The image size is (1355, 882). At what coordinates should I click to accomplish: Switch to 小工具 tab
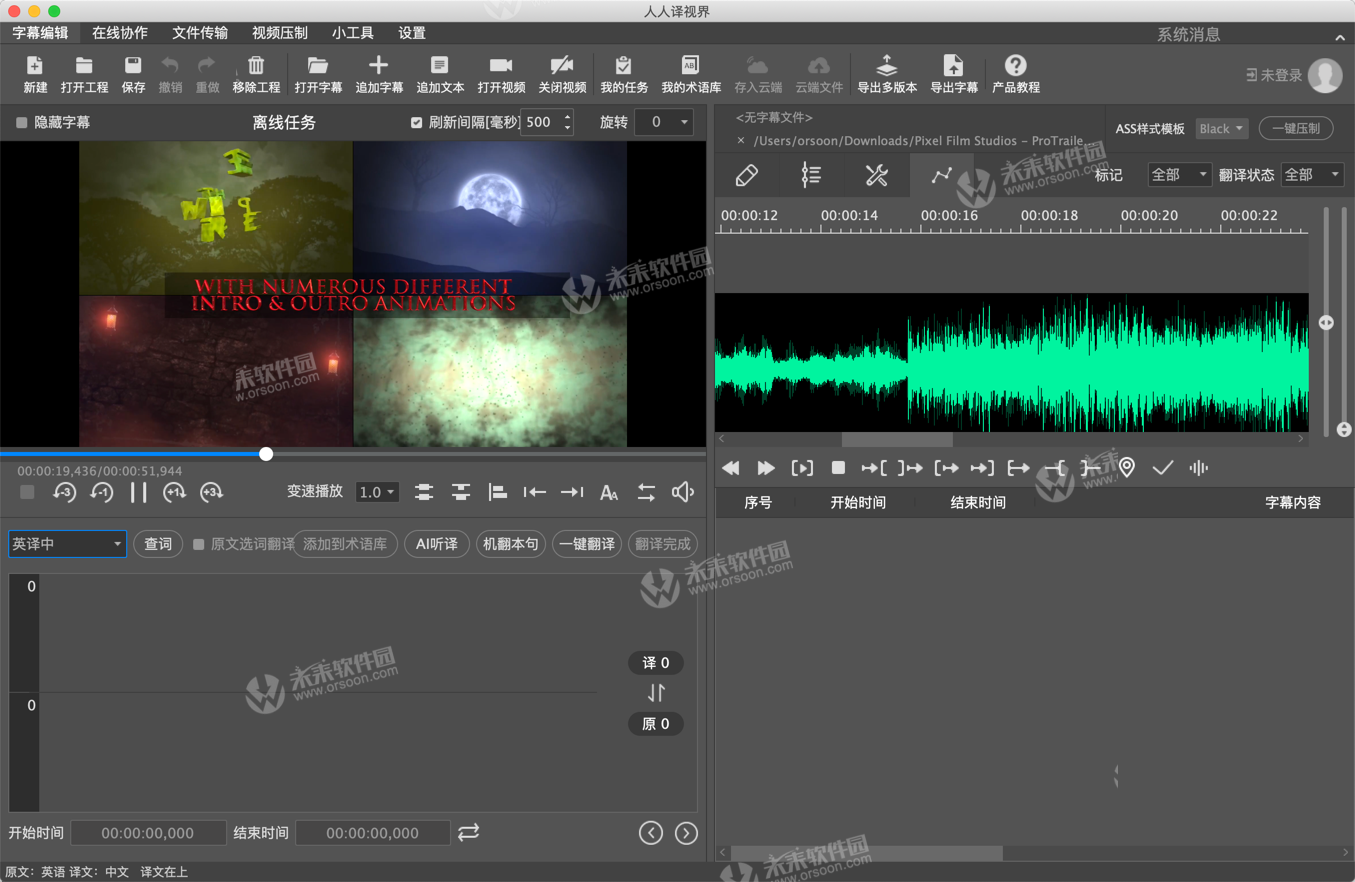click(x=353, y=32)
